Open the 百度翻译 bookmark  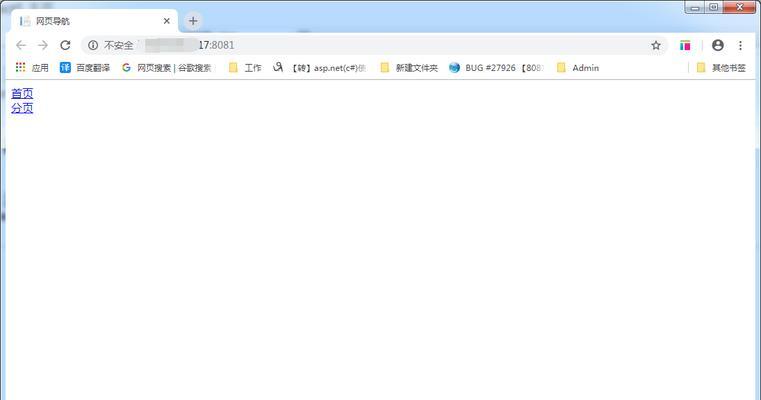click(x=85, y=68)
